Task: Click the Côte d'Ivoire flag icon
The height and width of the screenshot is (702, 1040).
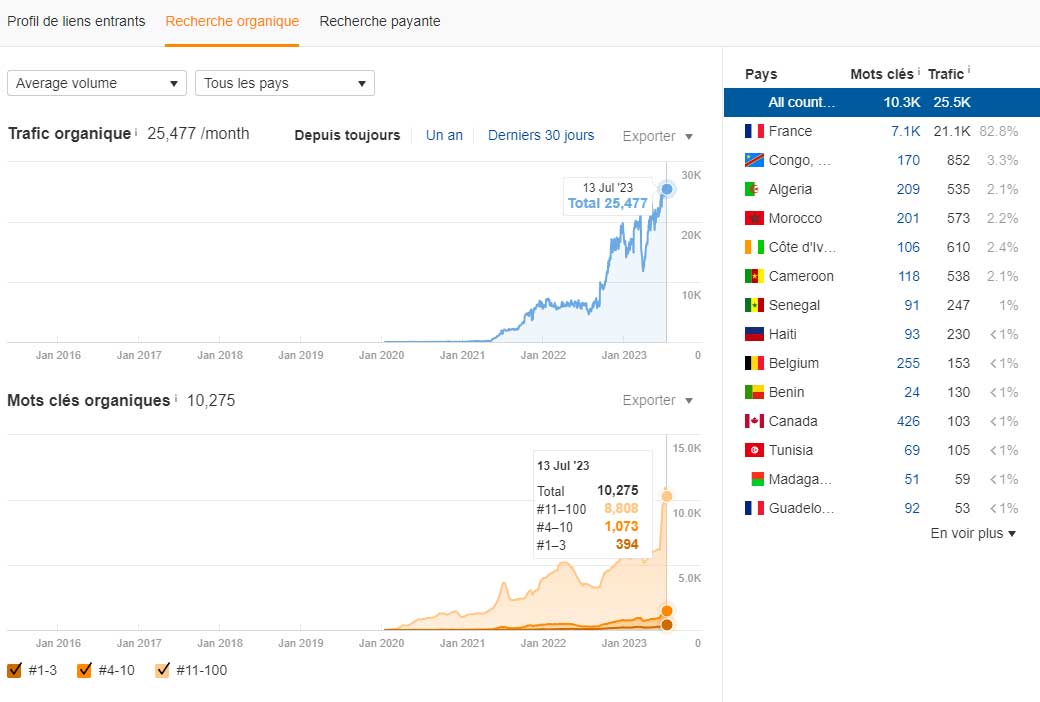Action: point(754,247)
